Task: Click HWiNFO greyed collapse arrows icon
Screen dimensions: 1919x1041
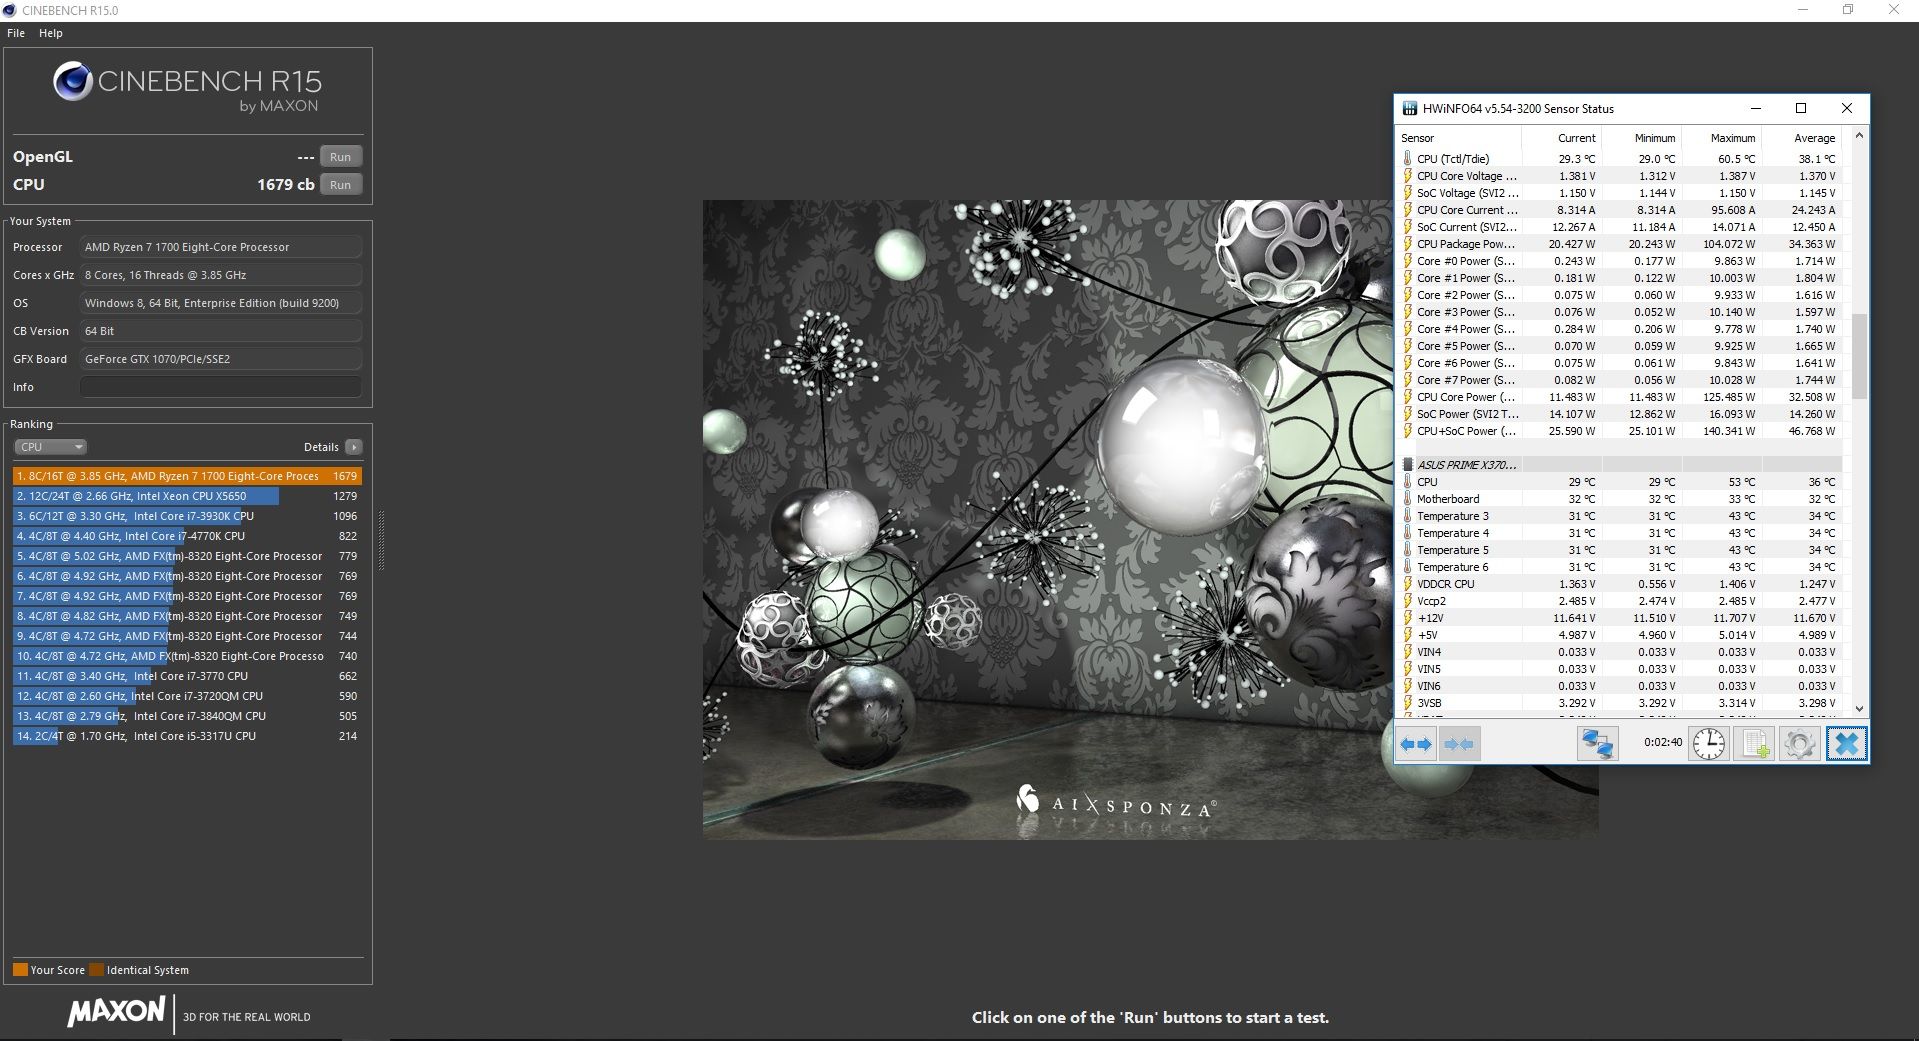Action: click(x=1459, y=744)
